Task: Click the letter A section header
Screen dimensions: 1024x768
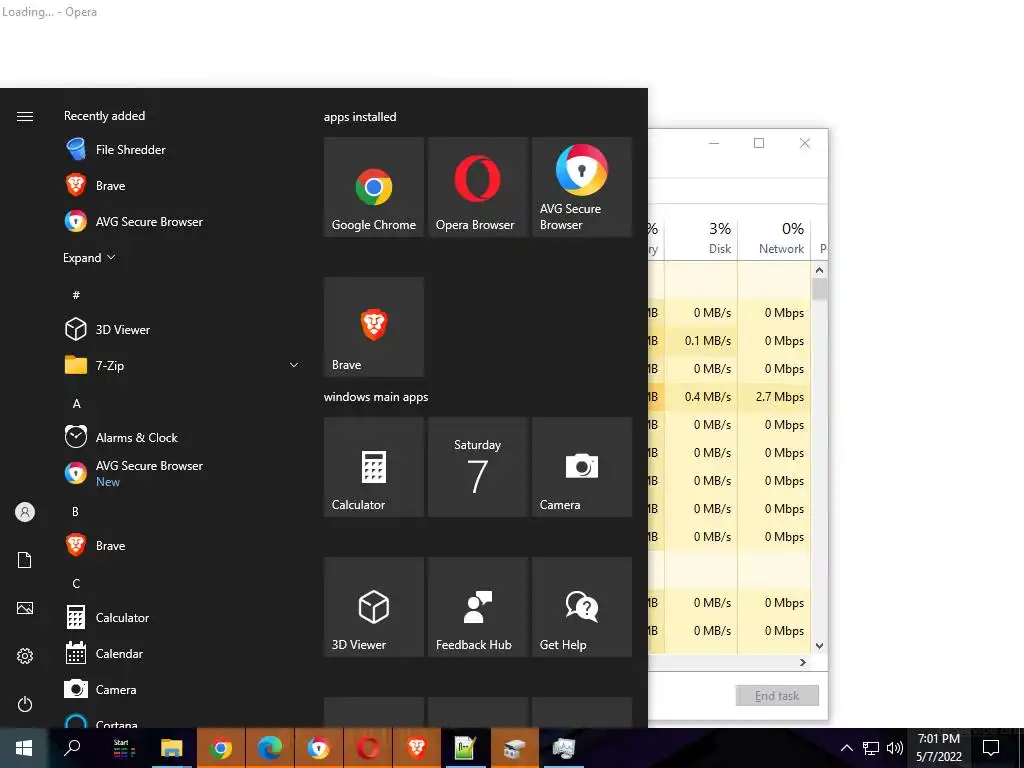Action: [76, 404]
